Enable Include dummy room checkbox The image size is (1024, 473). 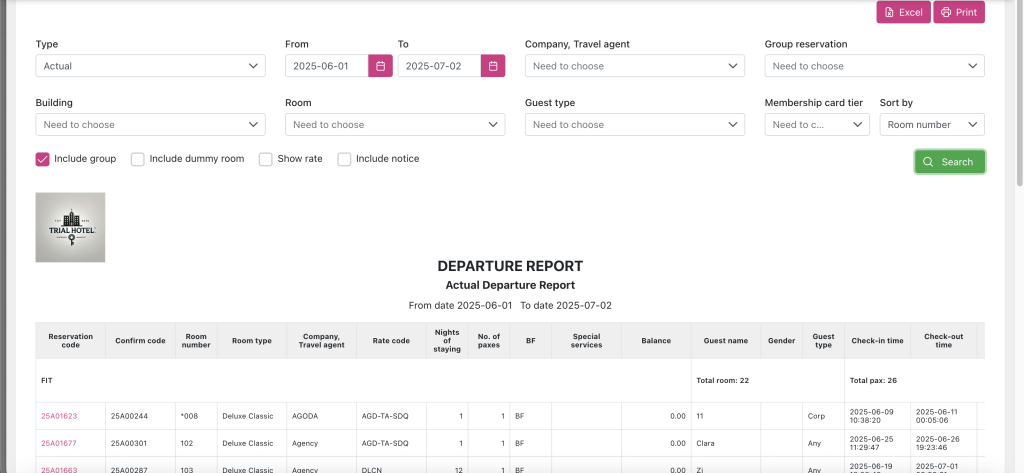point(139,159)
